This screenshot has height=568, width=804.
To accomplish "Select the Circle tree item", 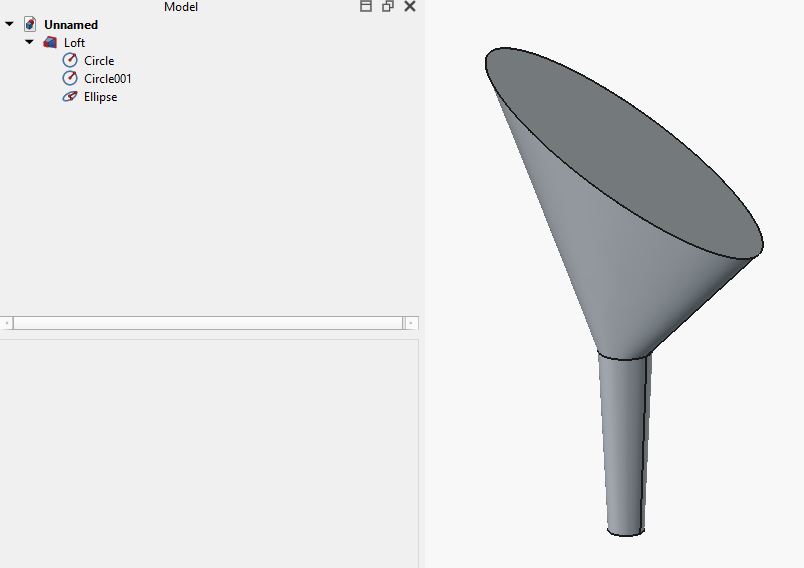I will click(99, 60).
